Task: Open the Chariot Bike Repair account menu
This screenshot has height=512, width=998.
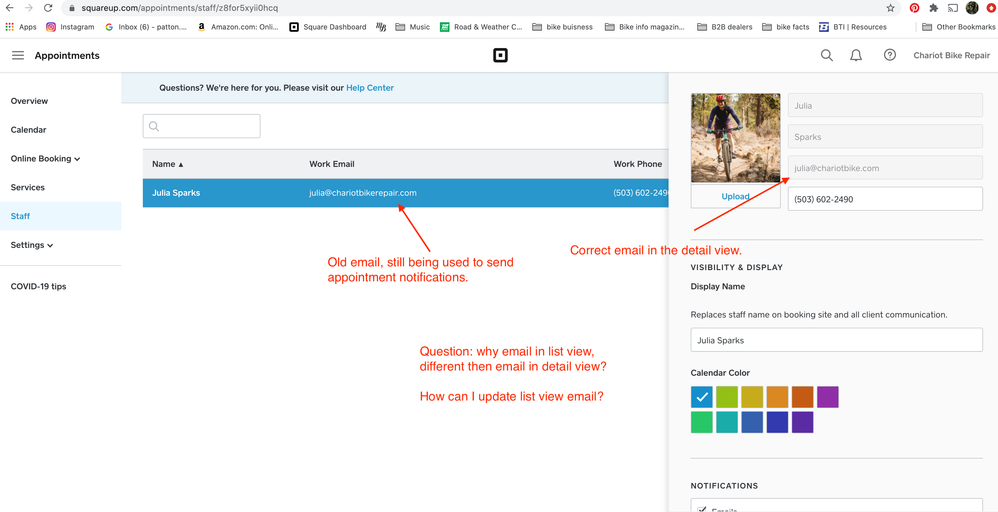Action: [x=952, y=55]
